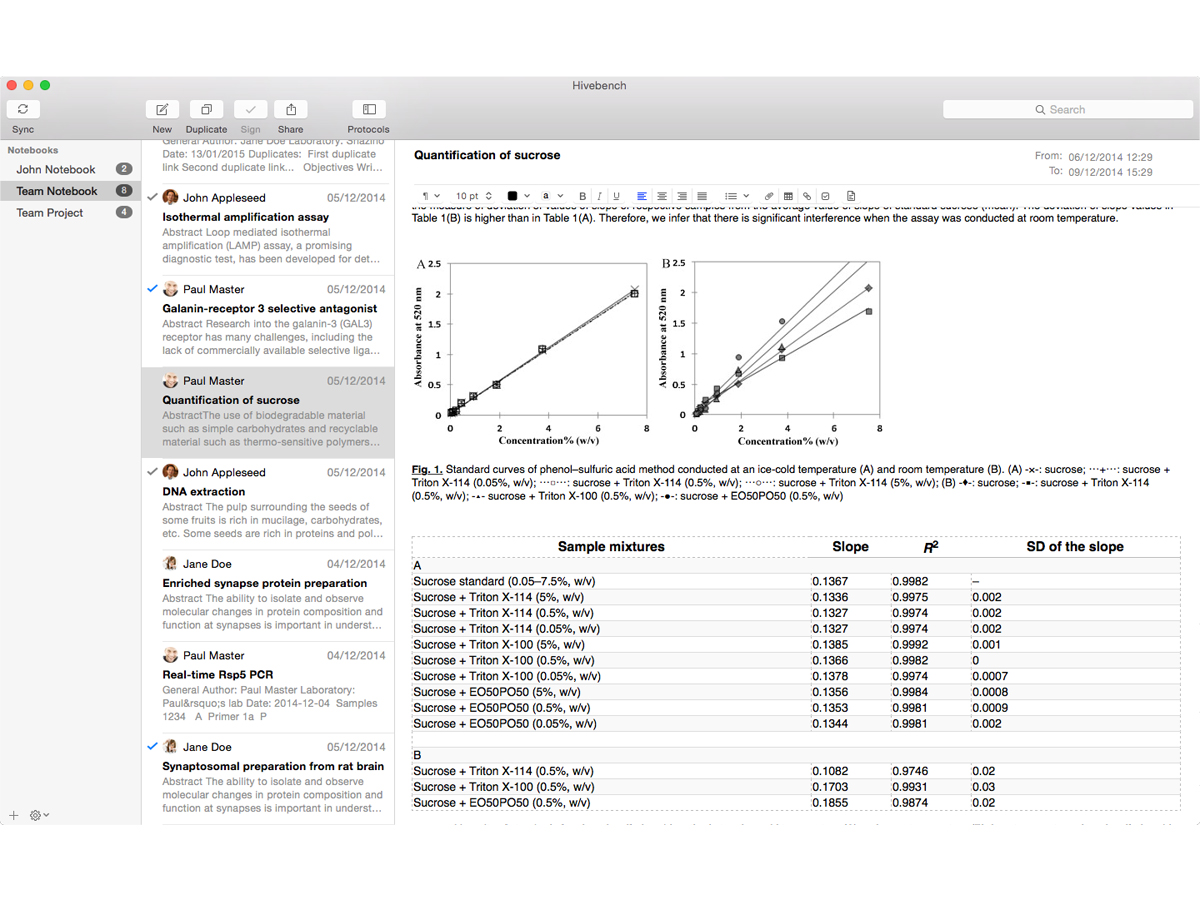Click the Sync icon in the toolbar

click(22, 109)
